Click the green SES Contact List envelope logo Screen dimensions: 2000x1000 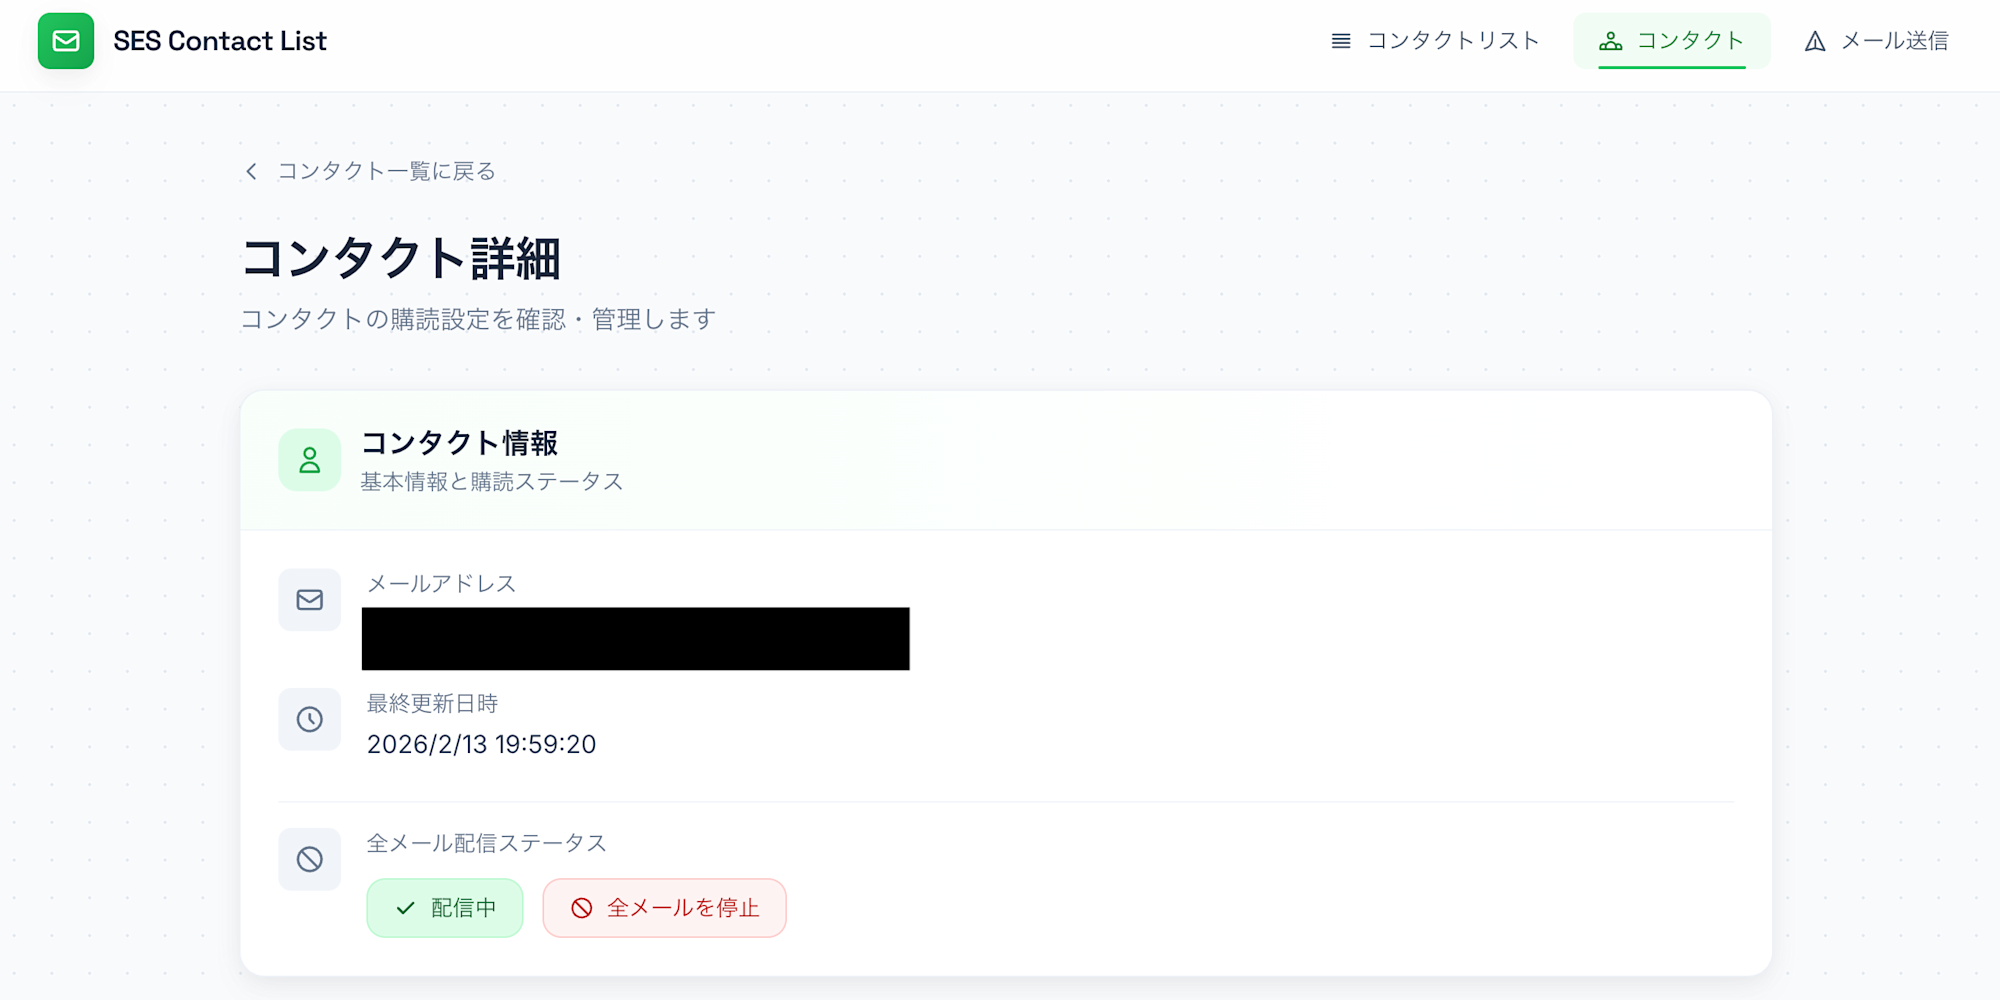tap(66, 41)
